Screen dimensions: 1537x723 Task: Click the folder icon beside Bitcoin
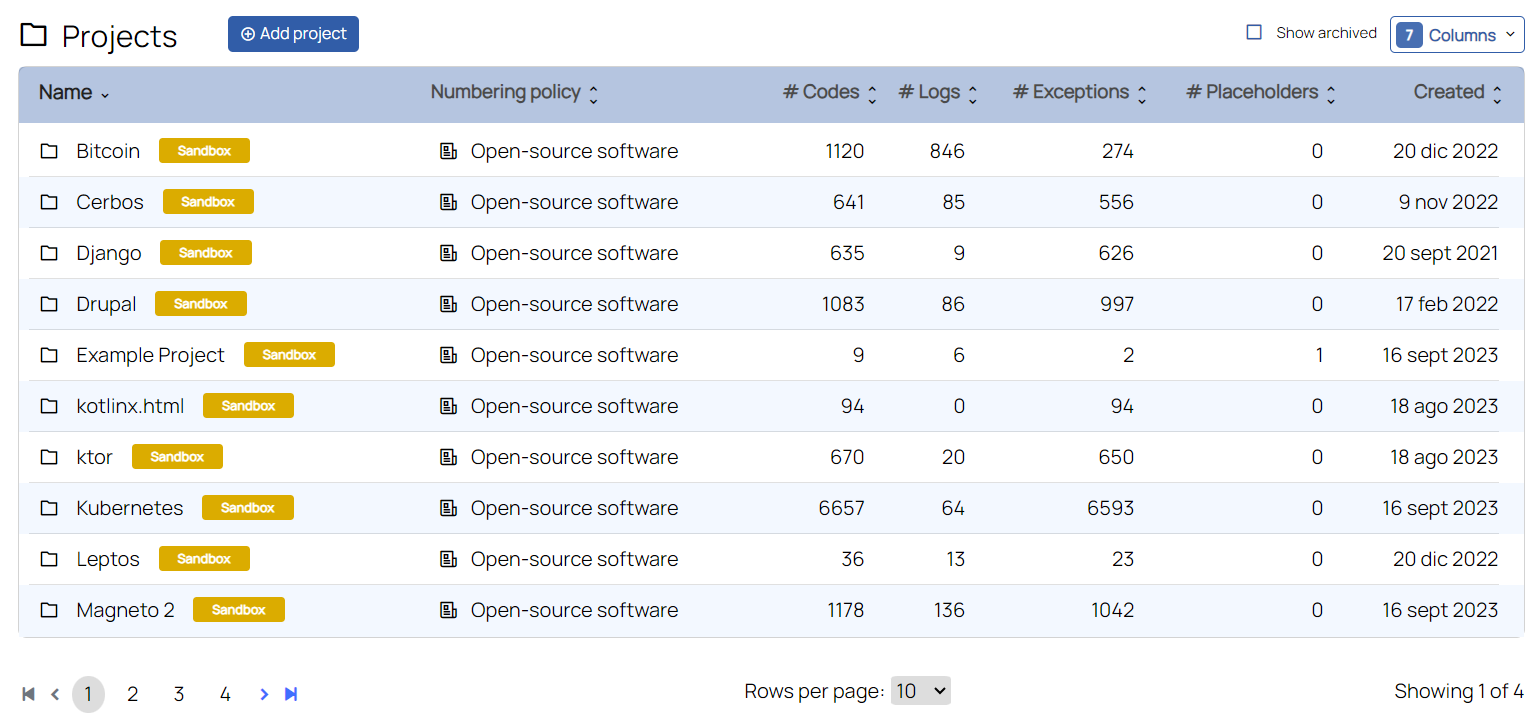(49, 151)
